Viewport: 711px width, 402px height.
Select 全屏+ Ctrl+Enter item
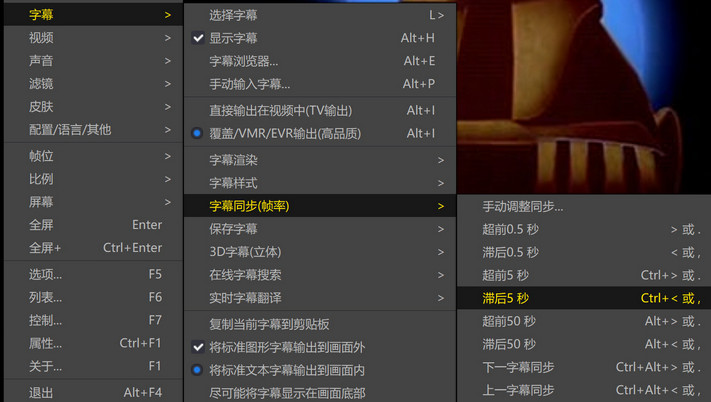[93, 248]
